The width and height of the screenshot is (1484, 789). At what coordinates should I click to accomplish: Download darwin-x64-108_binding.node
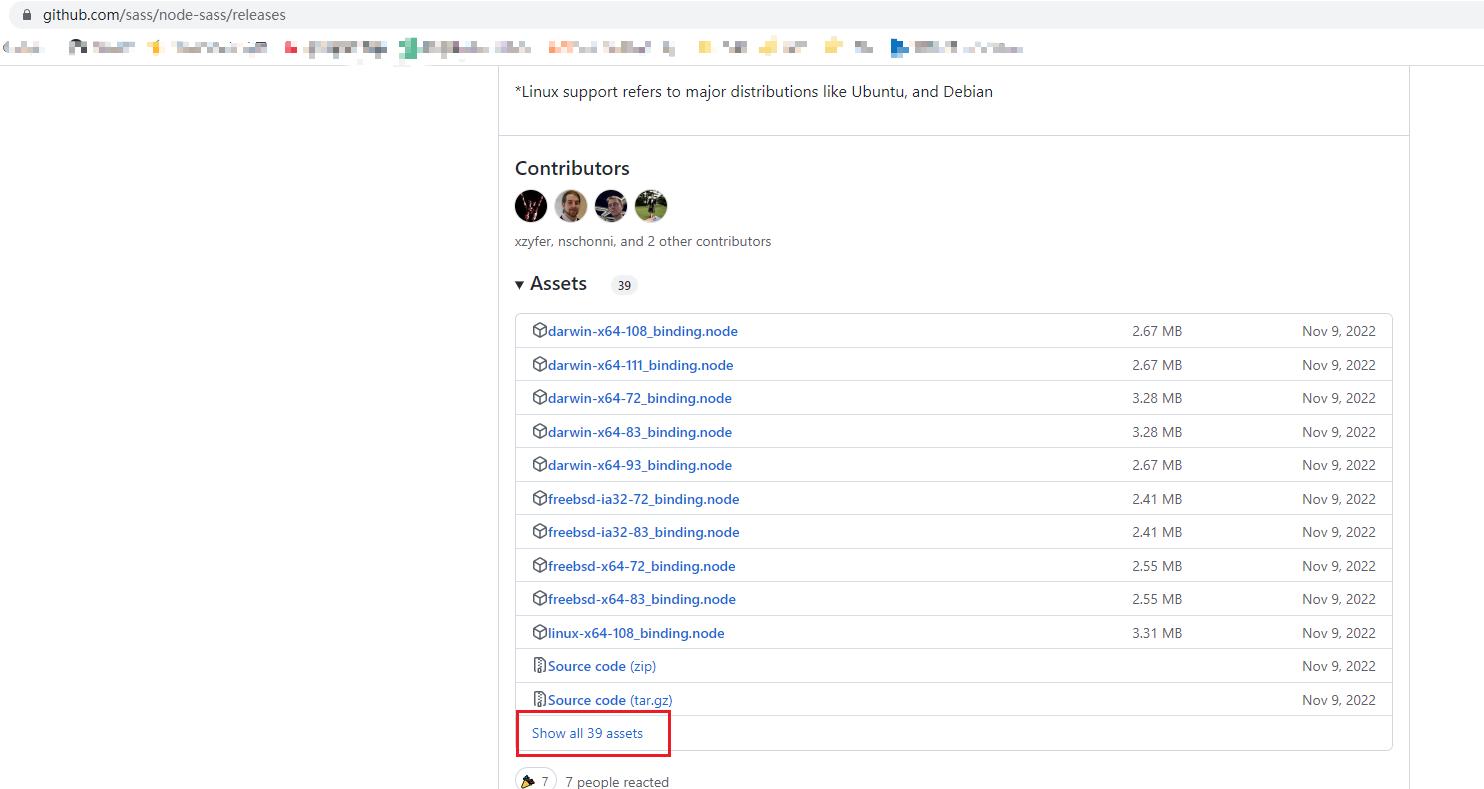point(643,331)
